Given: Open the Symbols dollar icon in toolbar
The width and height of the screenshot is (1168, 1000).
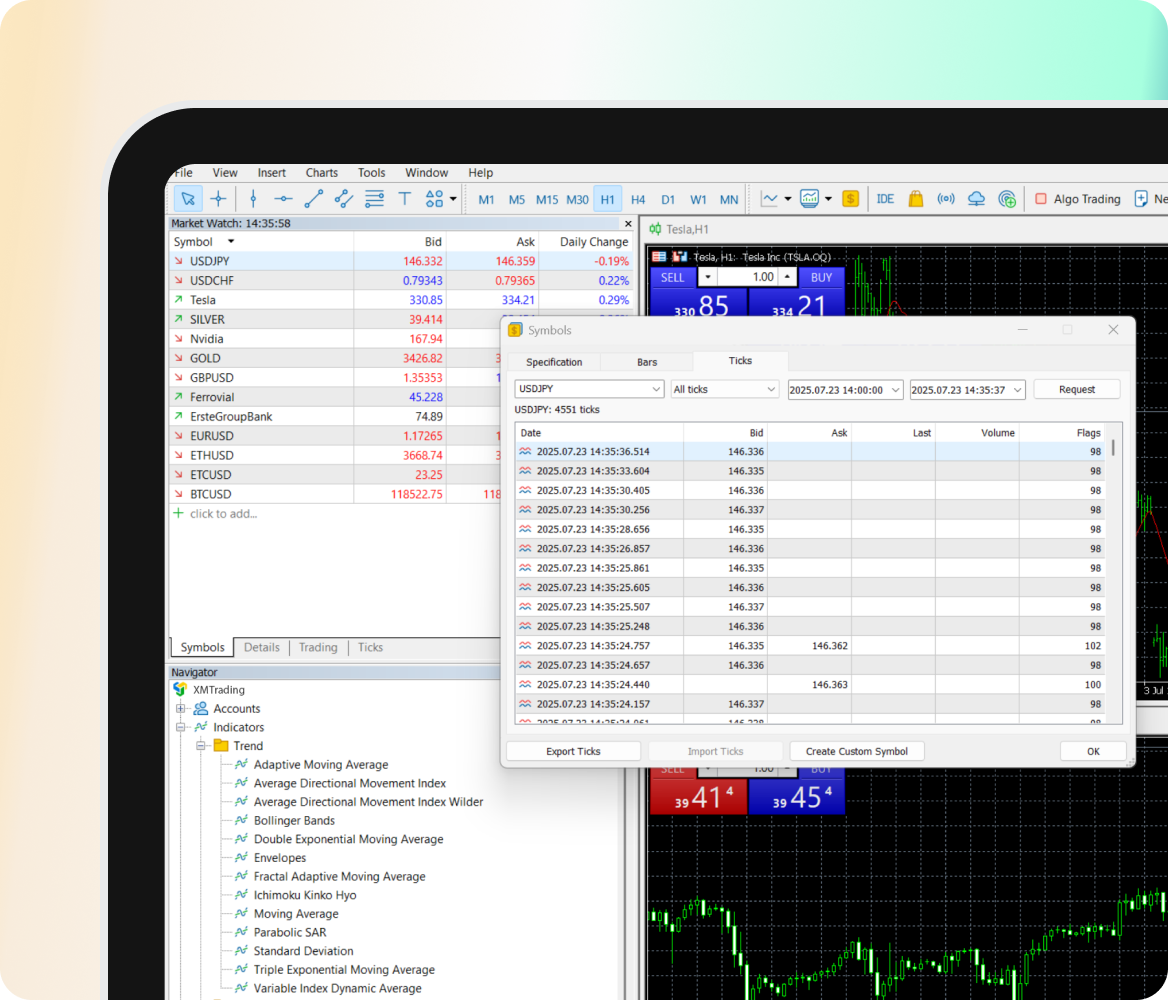Looking at the screenshot, I should pos(850,199).
